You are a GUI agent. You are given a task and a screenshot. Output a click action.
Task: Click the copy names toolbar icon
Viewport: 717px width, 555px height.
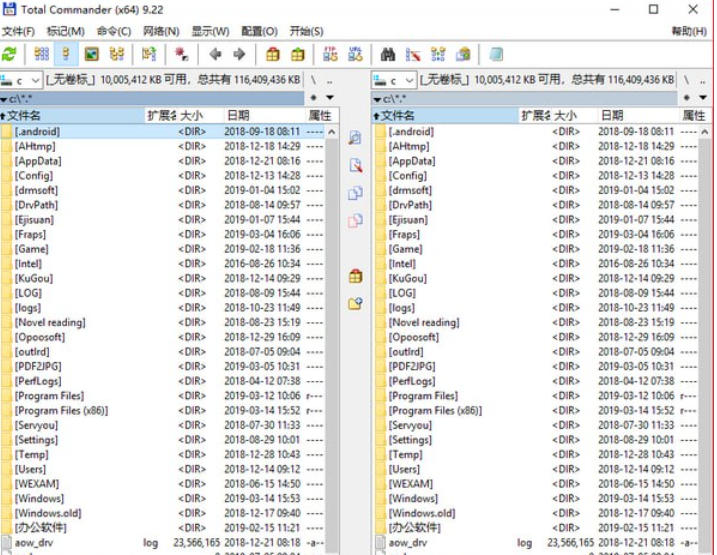click(x=463, y=54)
